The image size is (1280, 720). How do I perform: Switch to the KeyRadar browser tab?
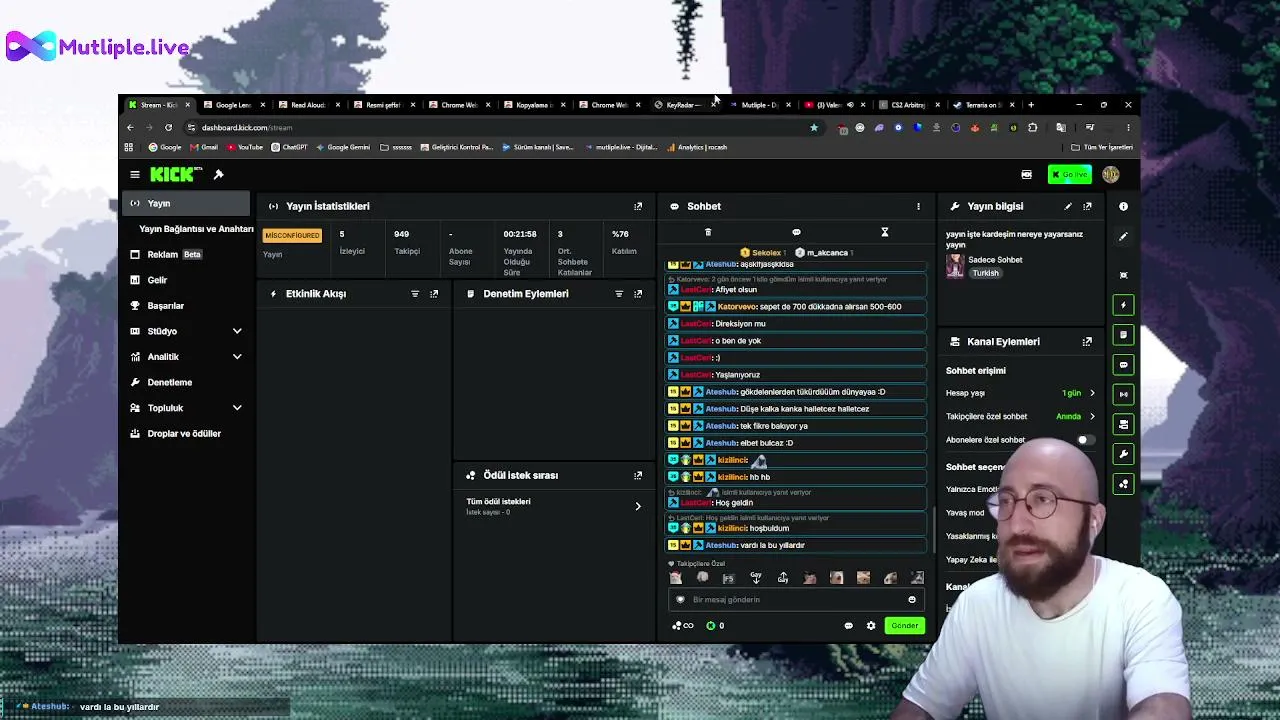point(683,105)
